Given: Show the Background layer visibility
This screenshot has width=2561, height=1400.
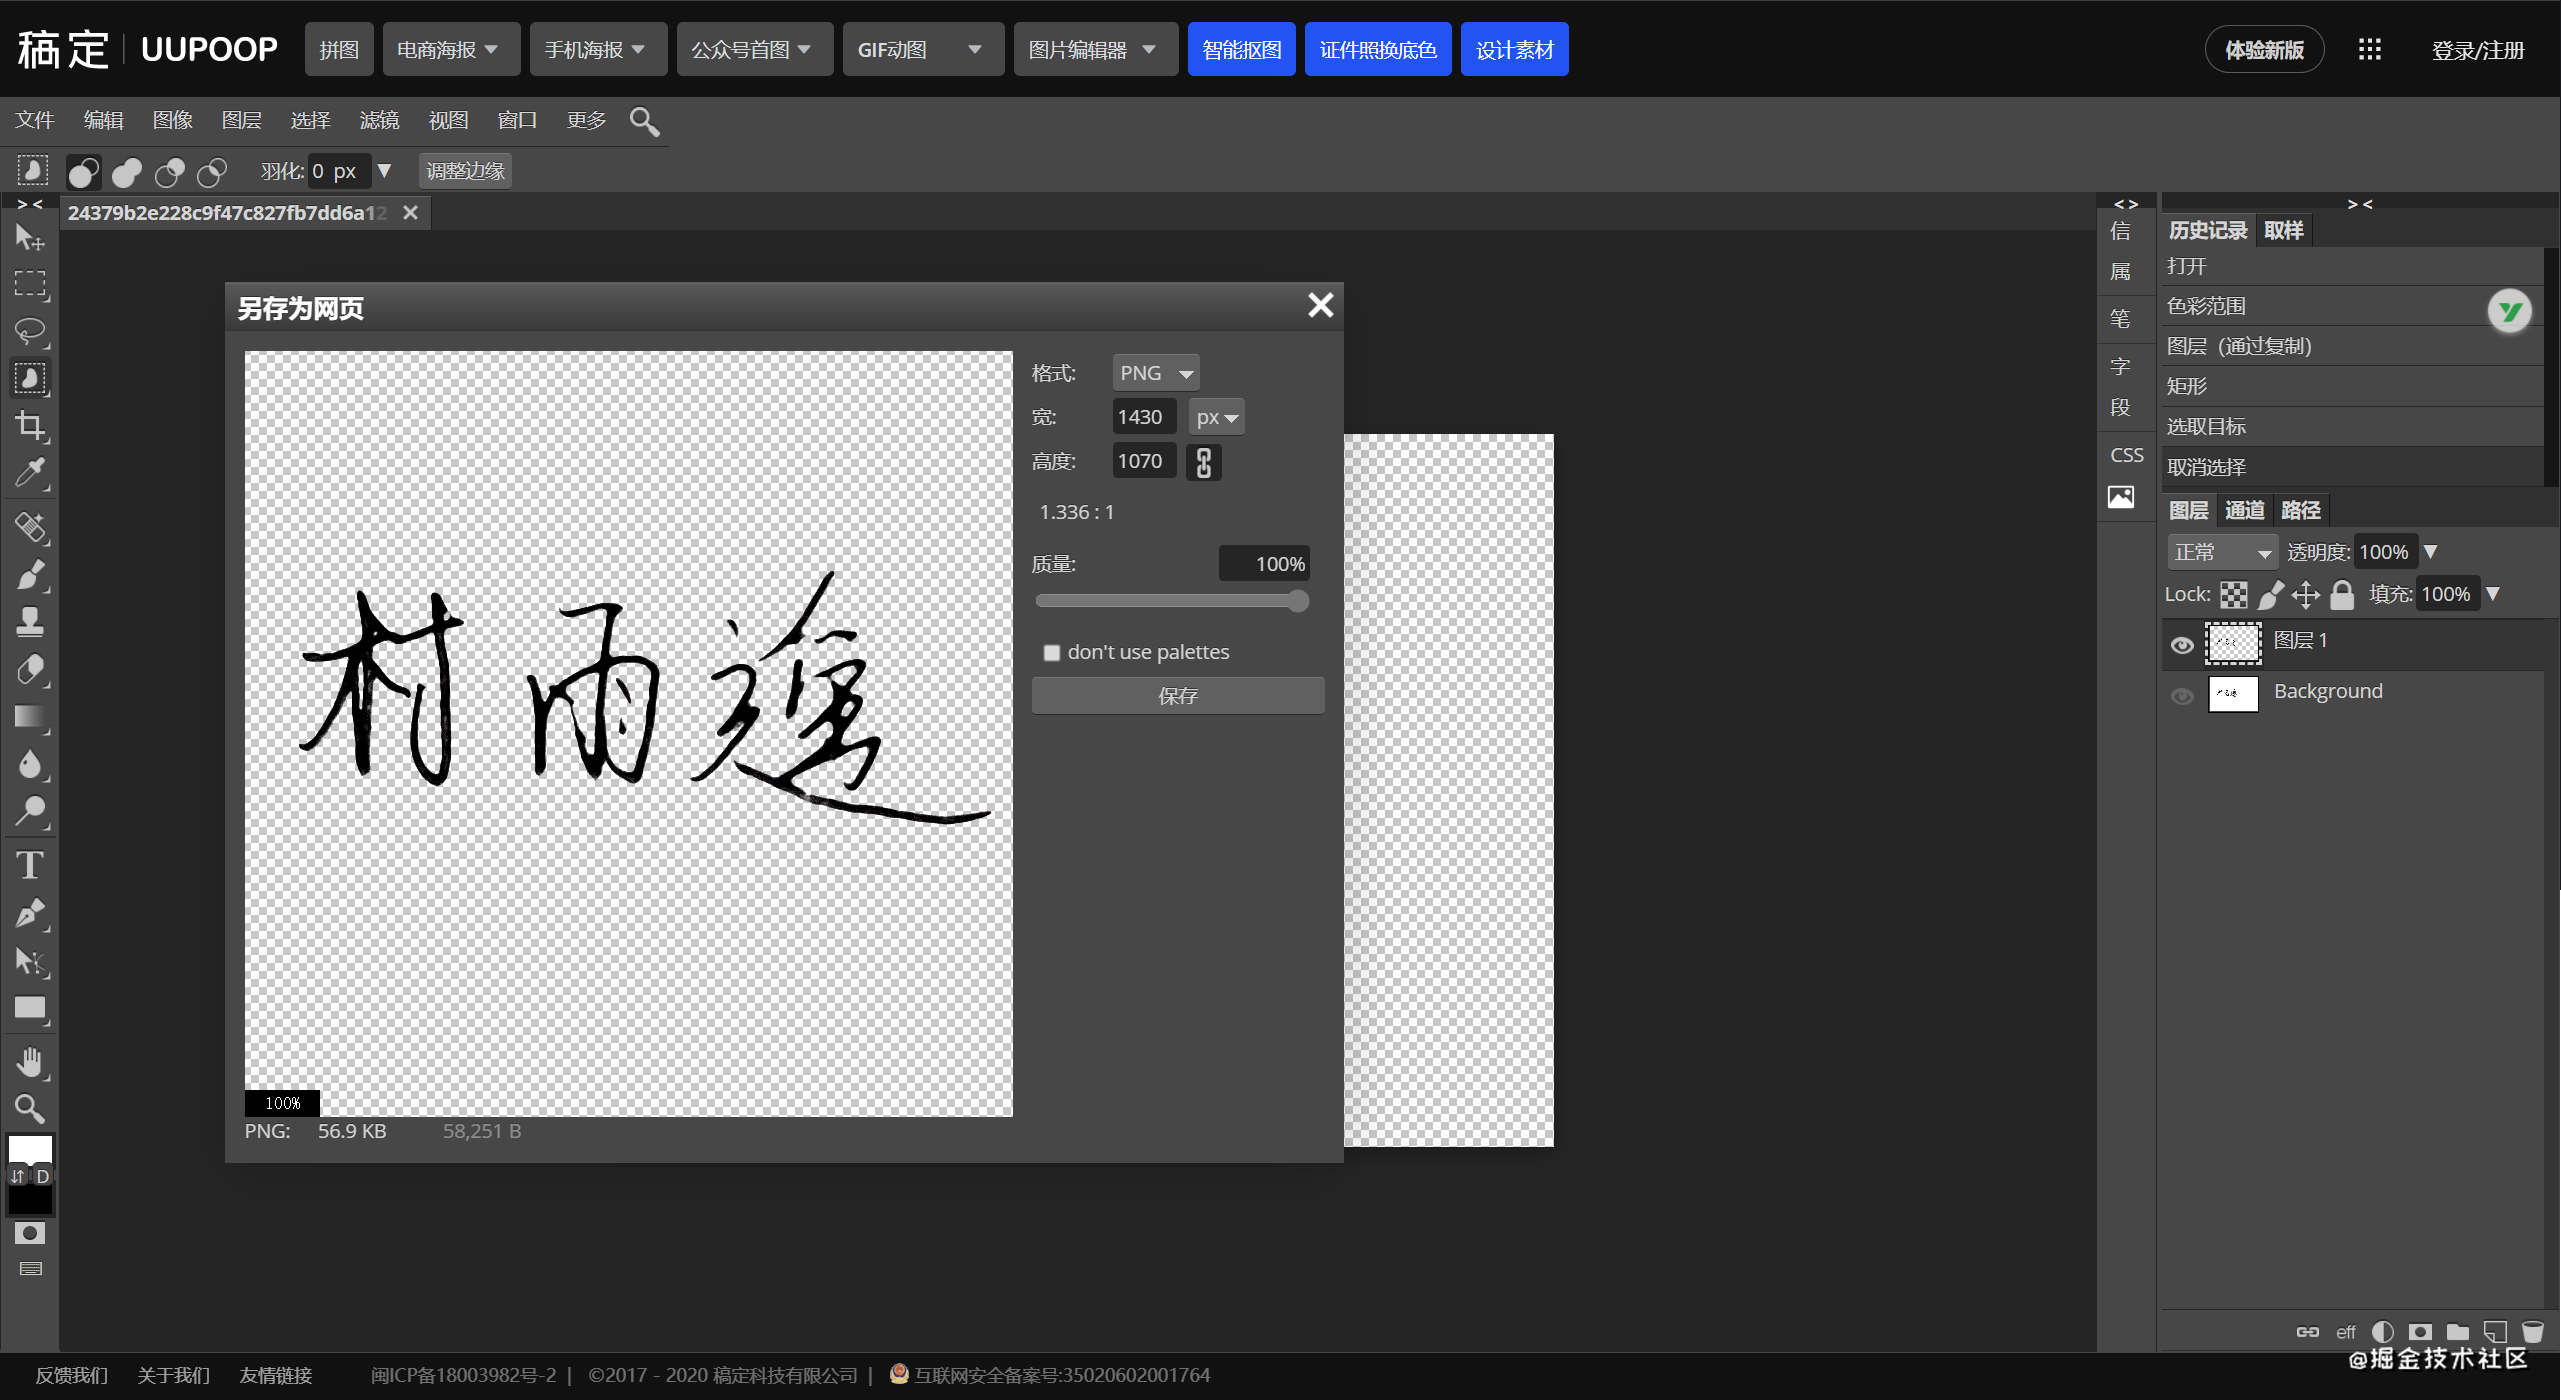Looking at the screenshot, I should tap(2182, 696).
